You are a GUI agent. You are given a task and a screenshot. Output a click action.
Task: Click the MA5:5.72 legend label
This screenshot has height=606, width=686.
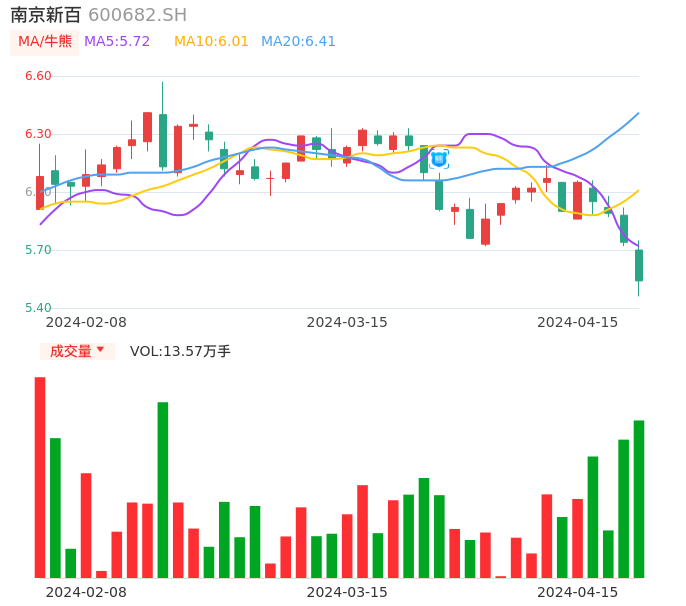click(x=117, y=42)
